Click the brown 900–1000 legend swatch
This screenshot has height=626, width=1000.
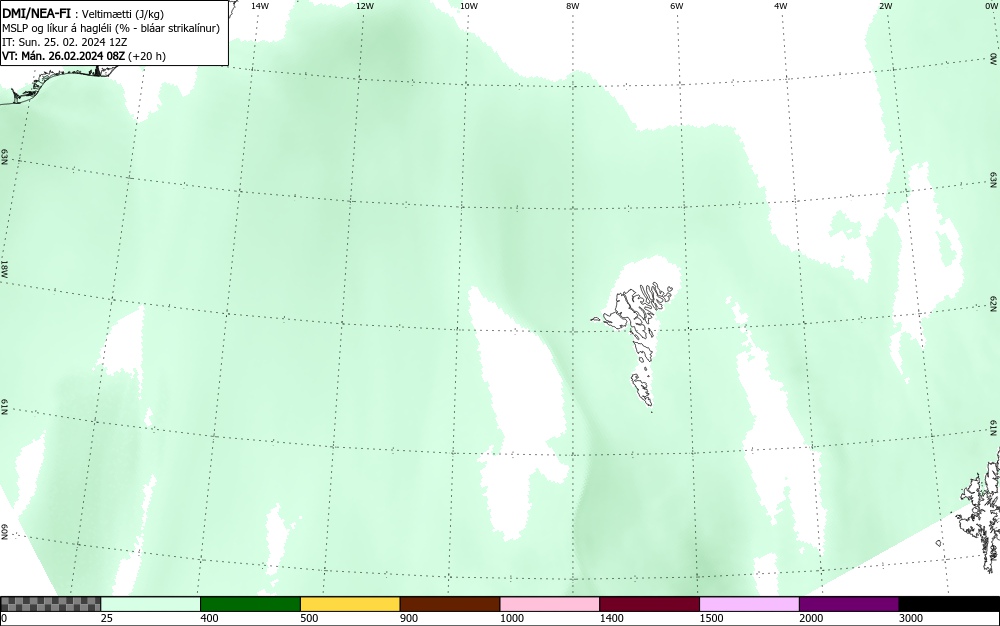(x=450, y=604)
